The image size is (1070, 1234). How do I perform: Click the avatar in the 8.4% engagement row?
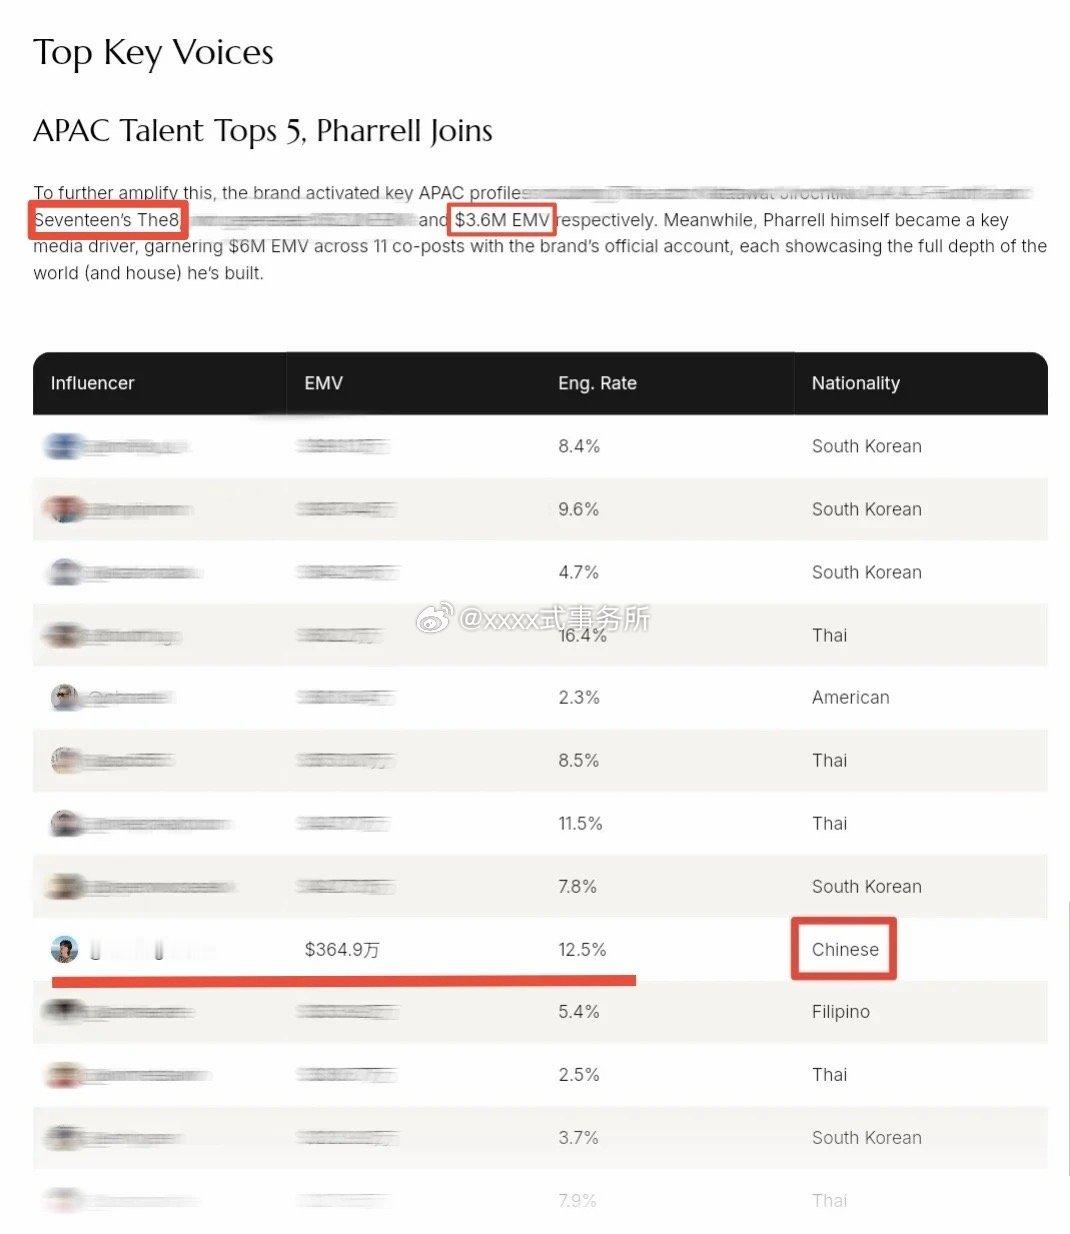(64, 446)
